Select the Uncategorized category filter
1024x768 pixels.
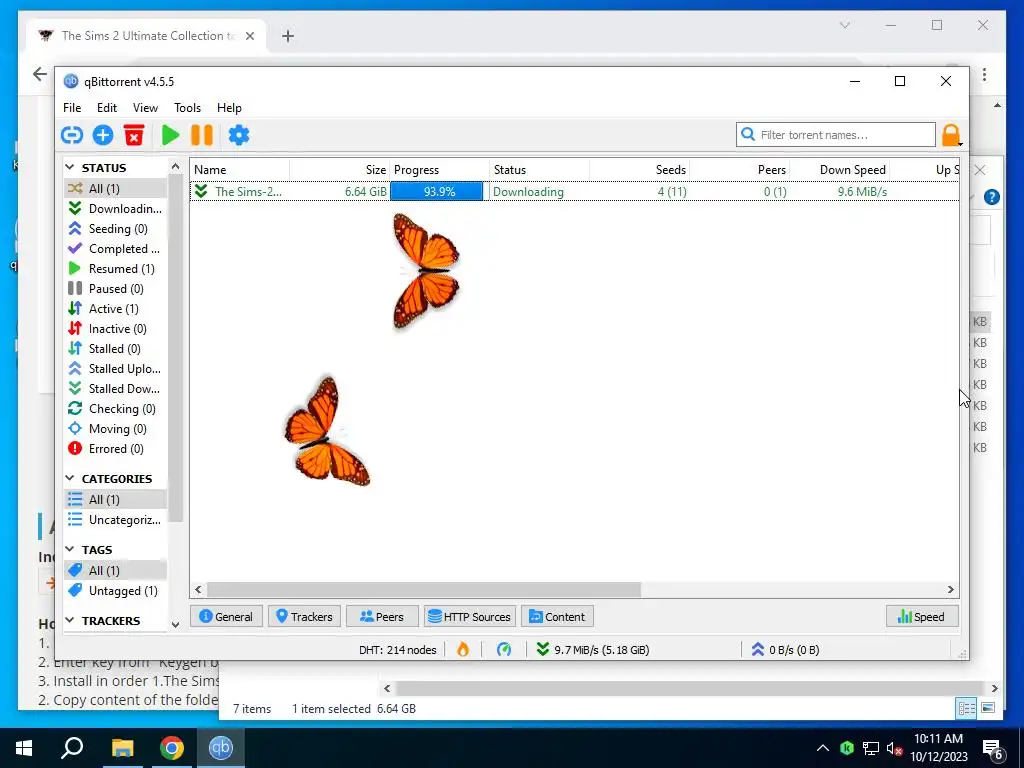click(115, 520)
